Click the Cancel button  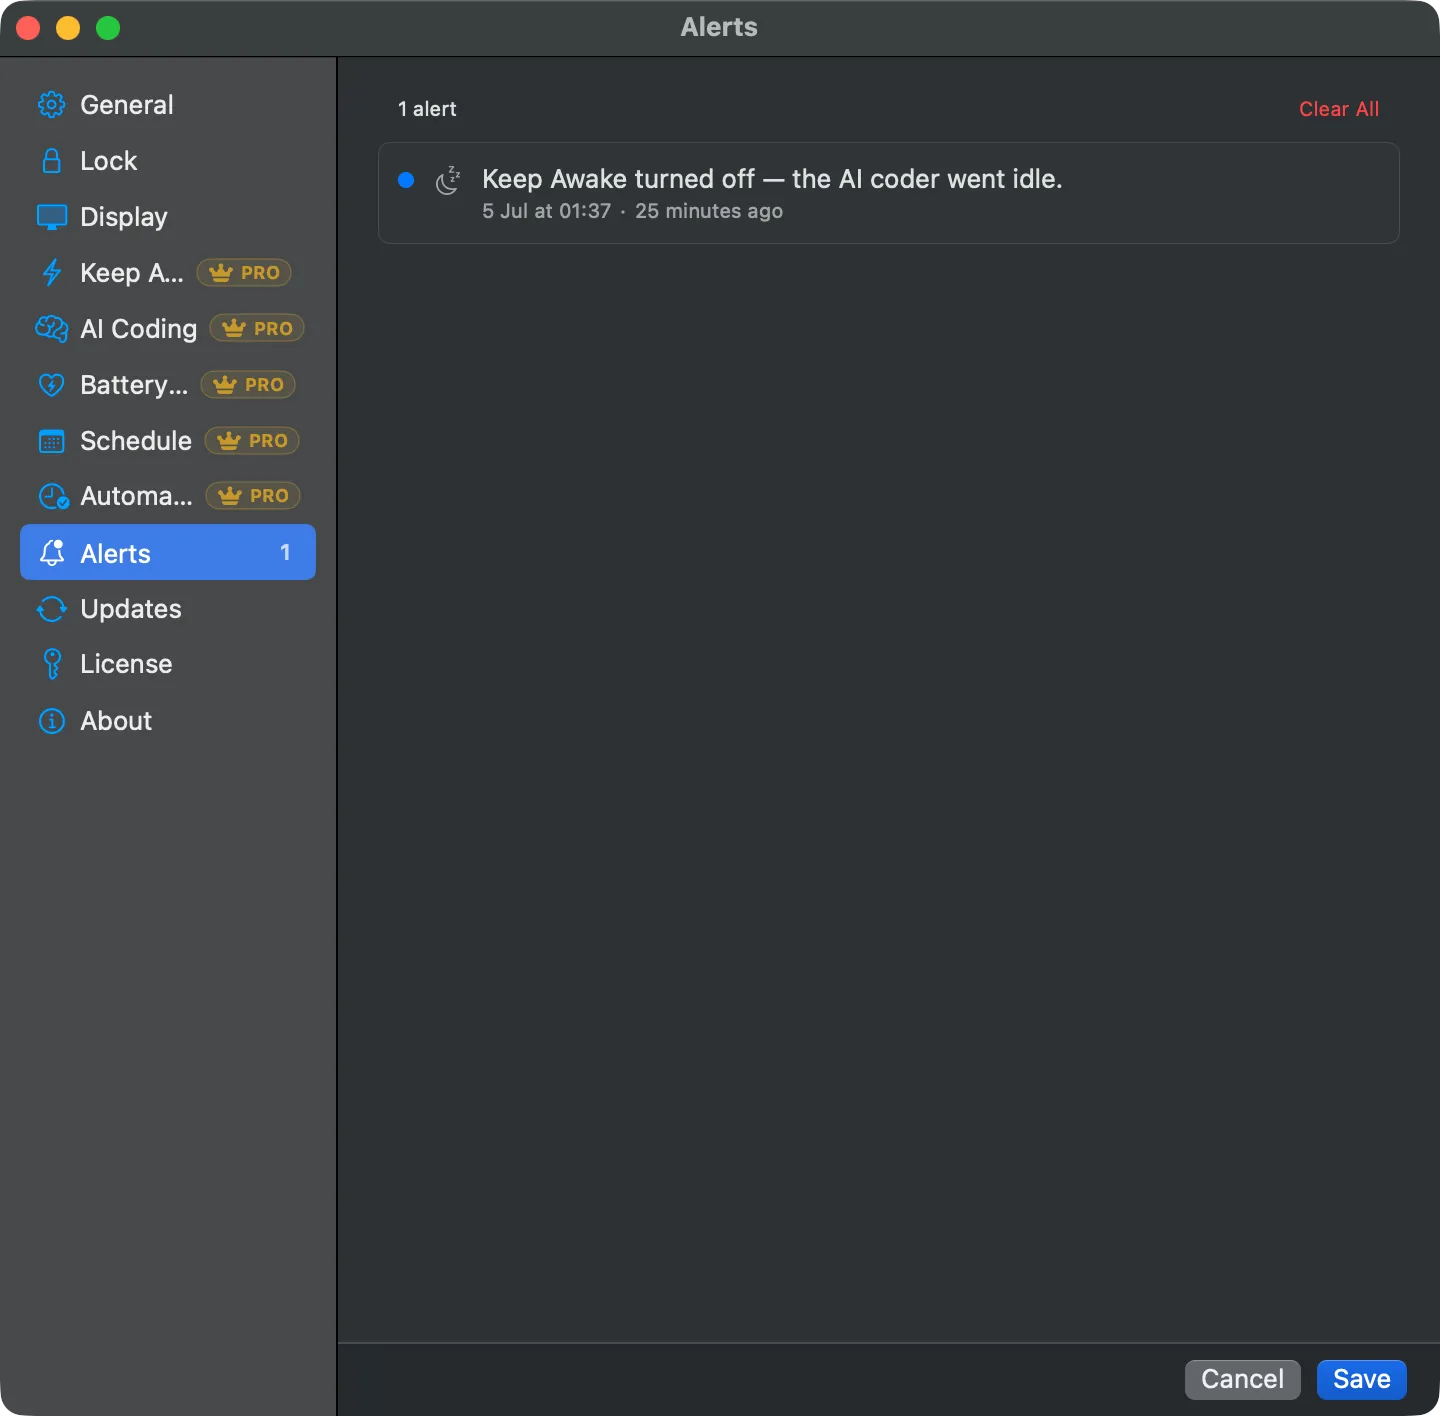[1242, 1380]
